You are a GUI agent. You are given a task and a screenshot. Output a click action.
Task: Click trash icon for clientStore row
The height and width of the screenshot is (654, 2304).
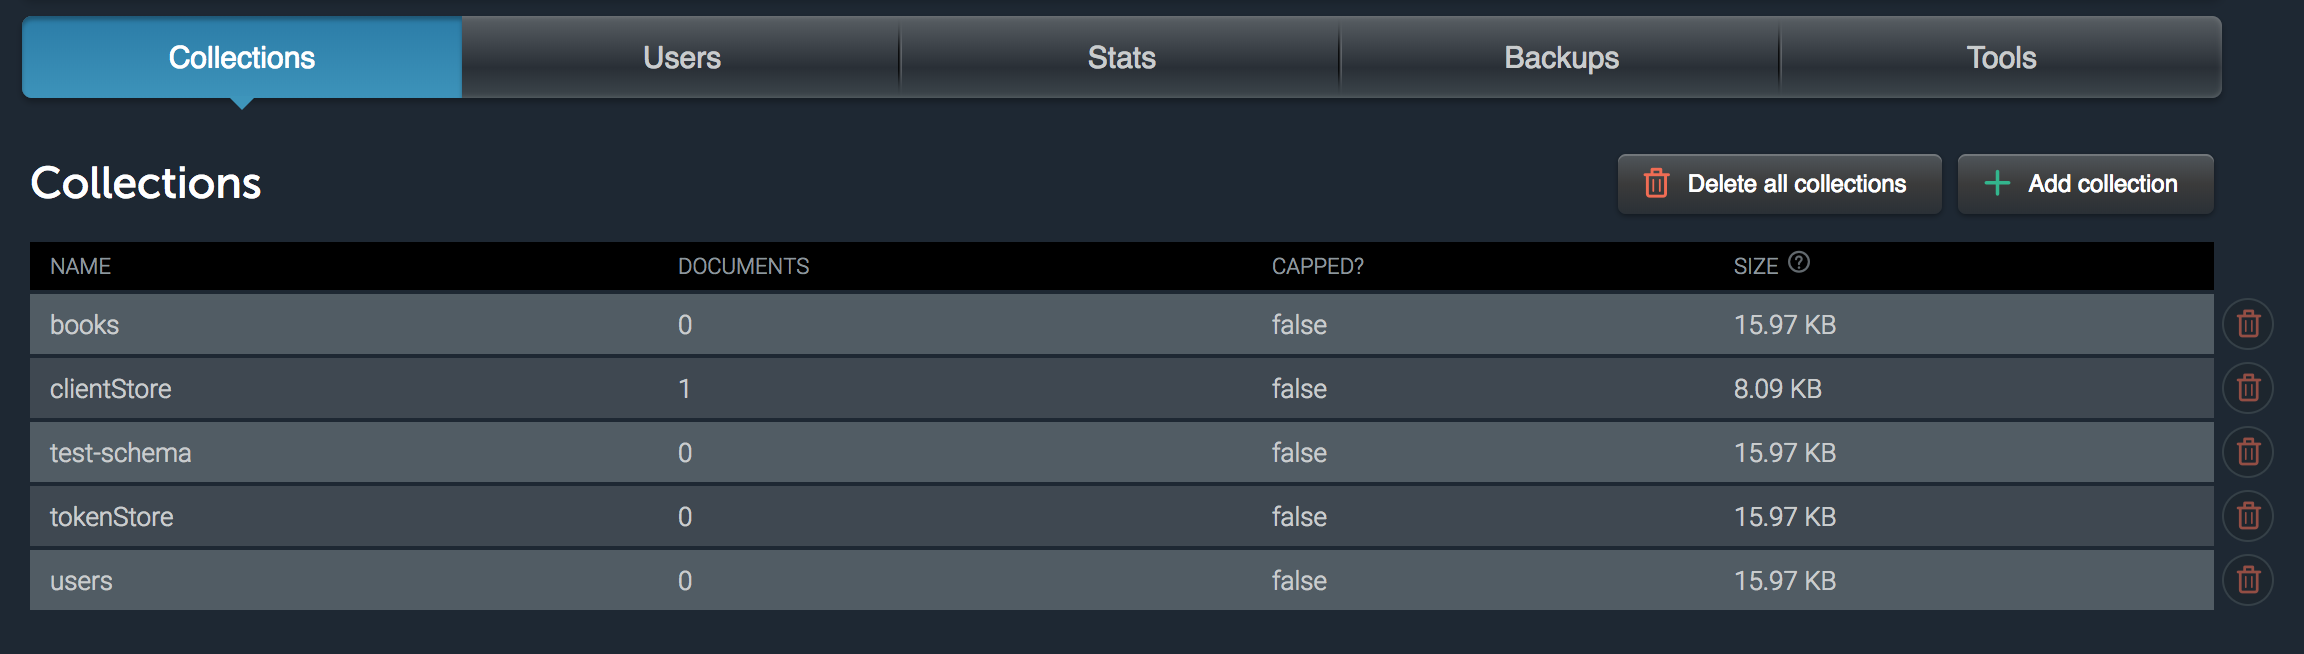2248,388
